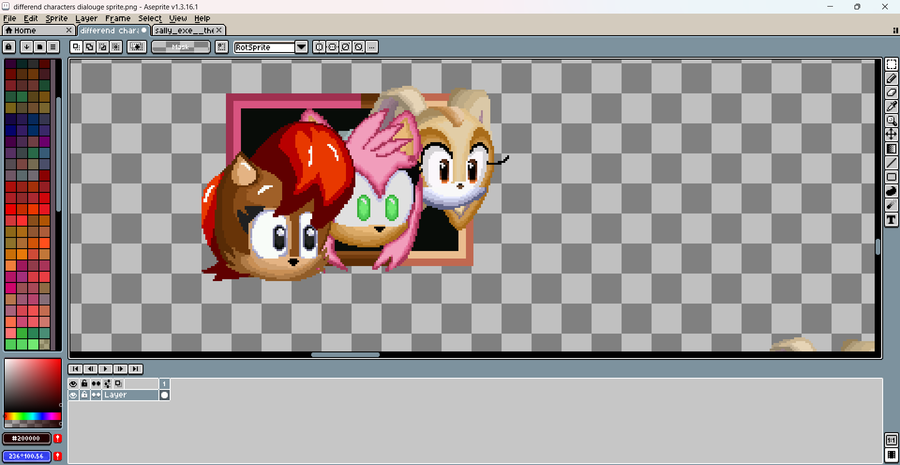Hide the layer named Layer via eye icon
900x465 pixels.
pyautogui.click(x=73, y=395)
